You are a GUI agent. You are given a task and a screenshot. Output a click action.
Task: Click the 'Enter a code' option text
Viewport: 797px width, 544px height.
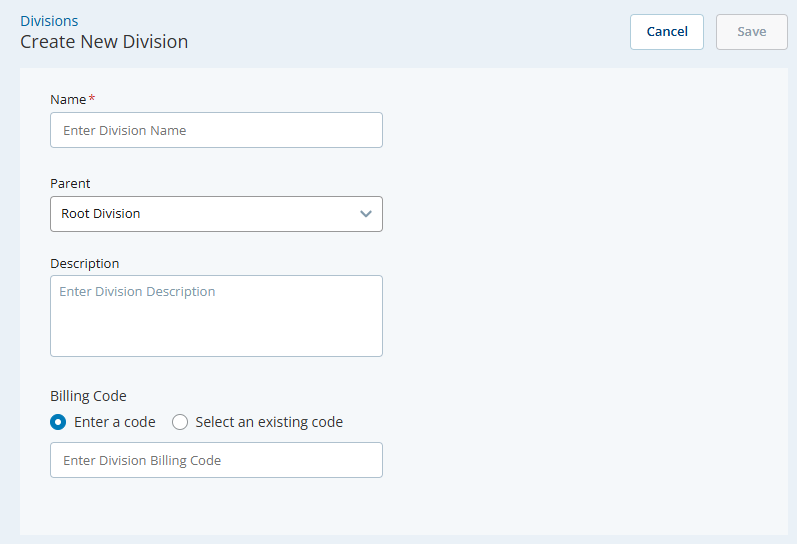pos(115,422)
